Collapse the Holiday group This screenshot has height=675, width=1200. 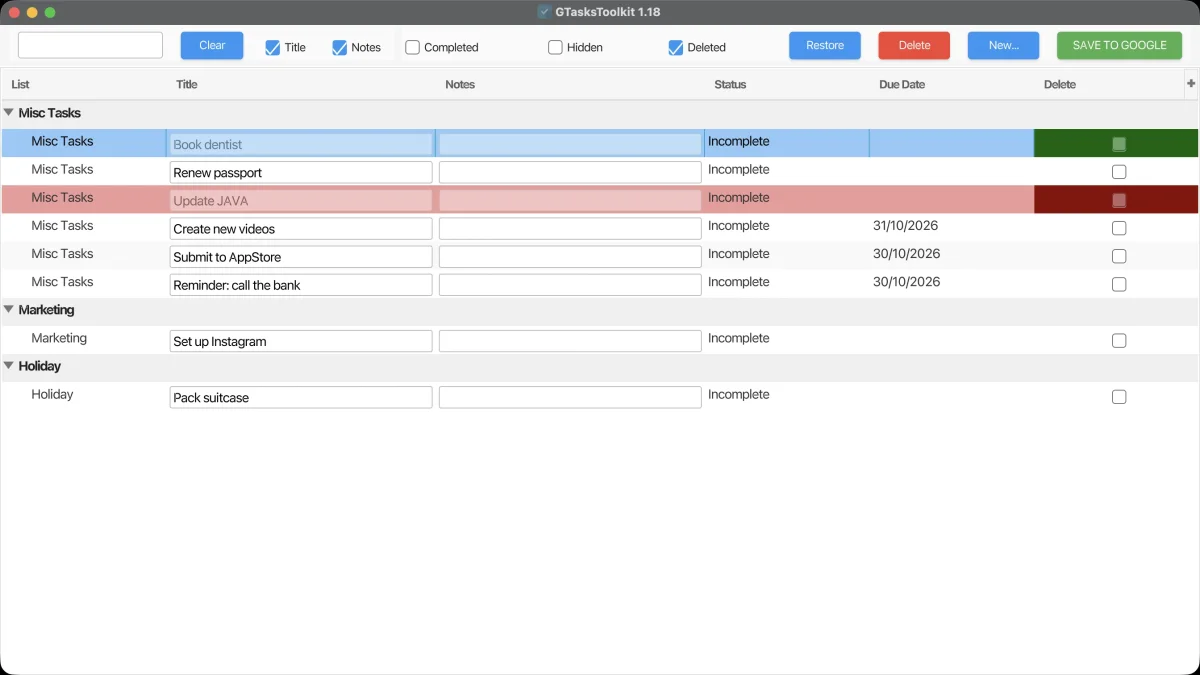coord(9,366)
